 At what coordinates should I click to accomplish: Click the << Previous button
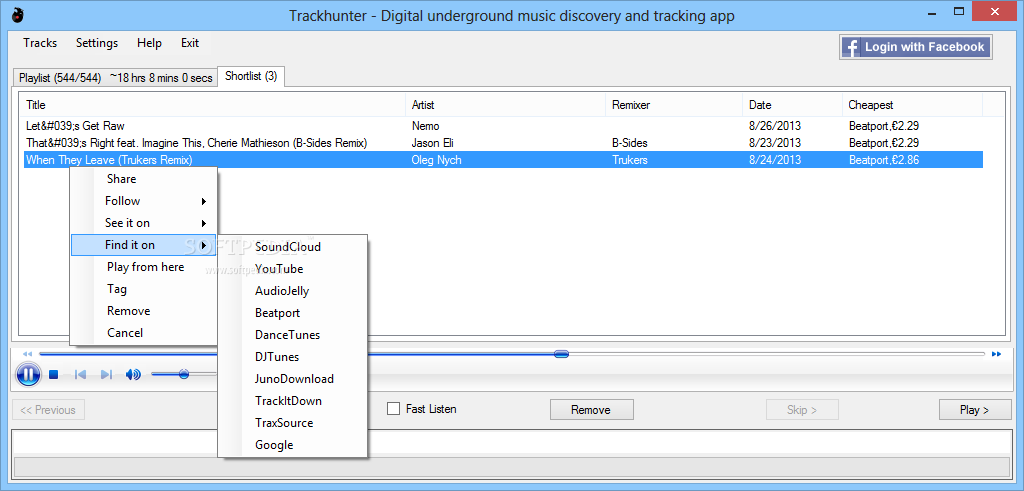pos(48,410)
